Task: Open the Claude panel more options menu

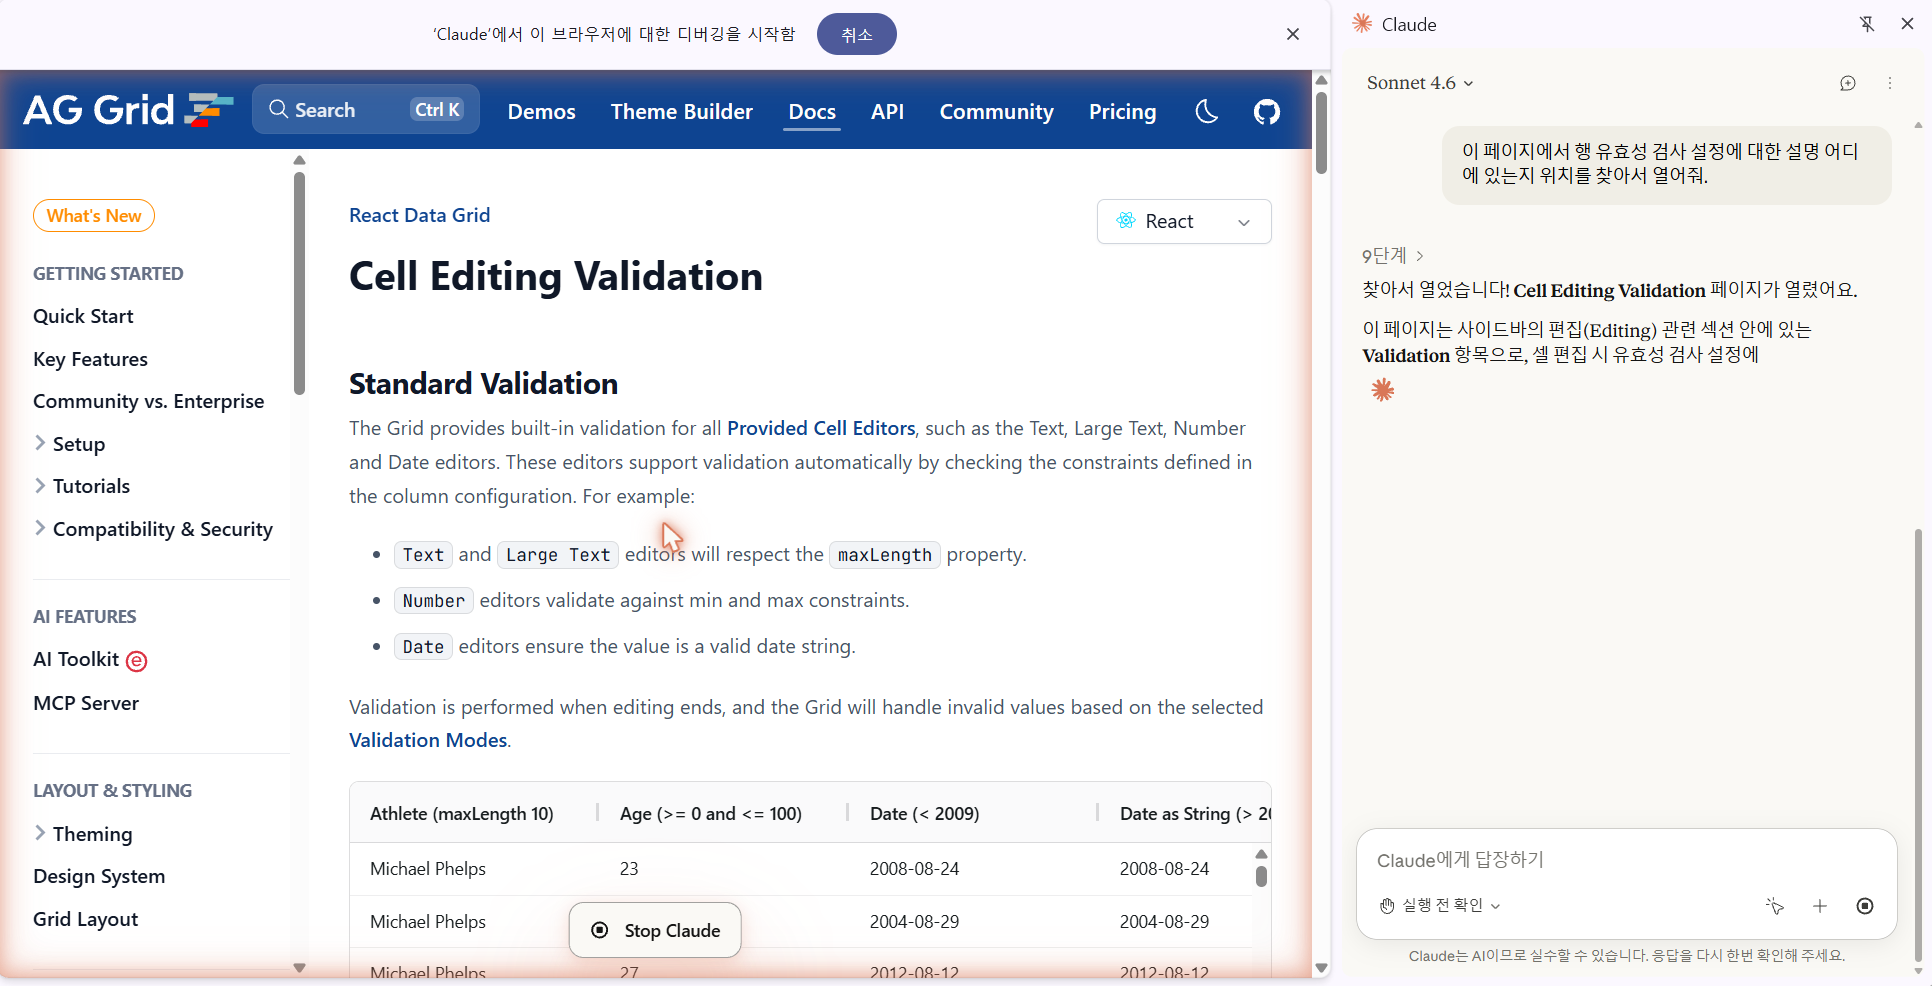Action: click(1890, 83)
